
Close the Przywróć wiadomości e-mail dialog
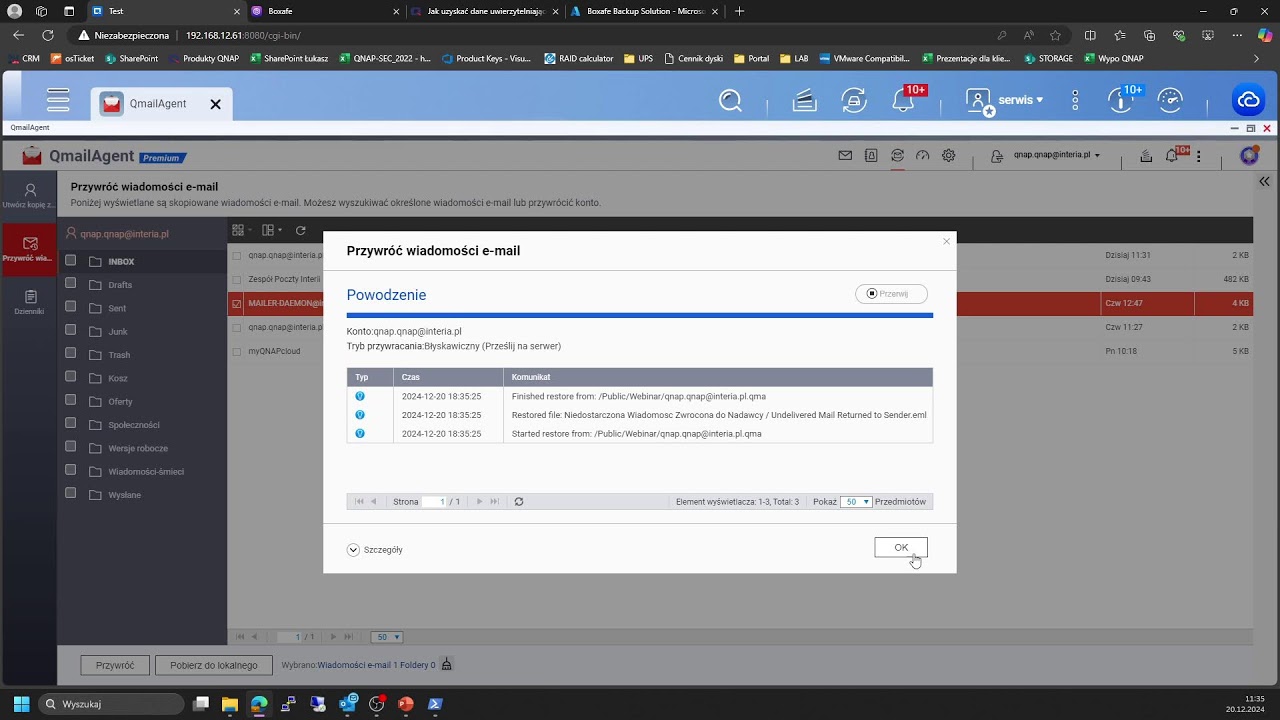(946, 241)
